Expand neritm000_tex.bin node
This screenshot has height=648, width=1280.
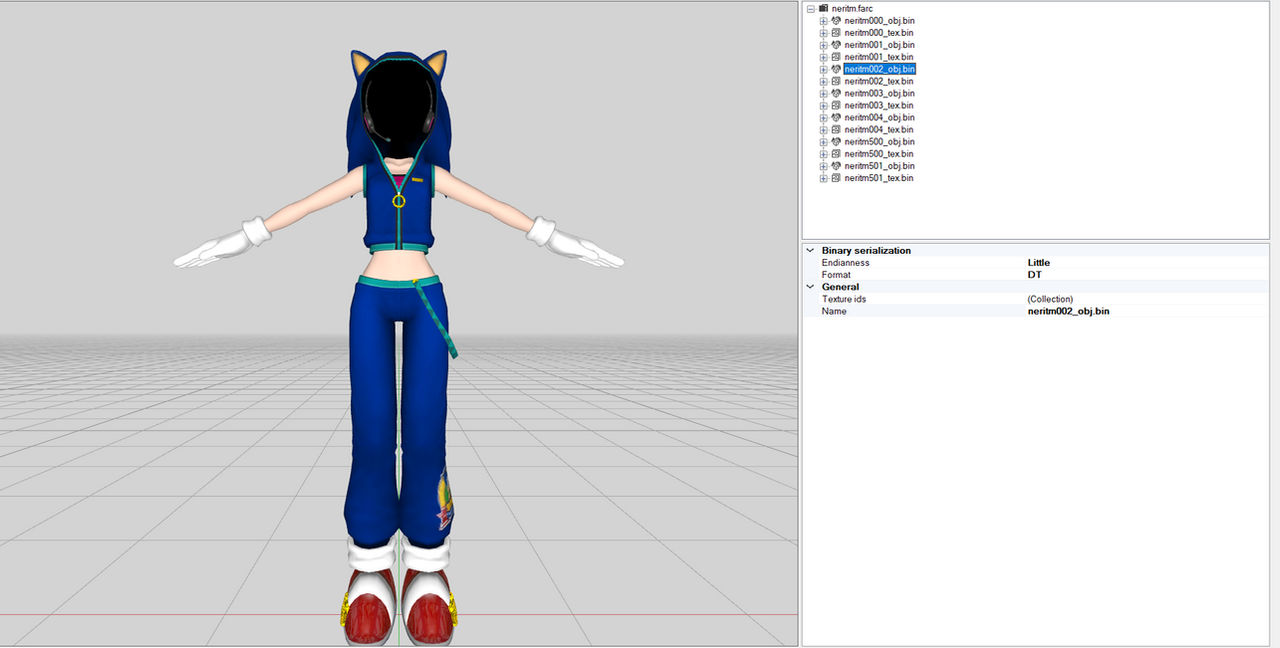pos(824,33)
